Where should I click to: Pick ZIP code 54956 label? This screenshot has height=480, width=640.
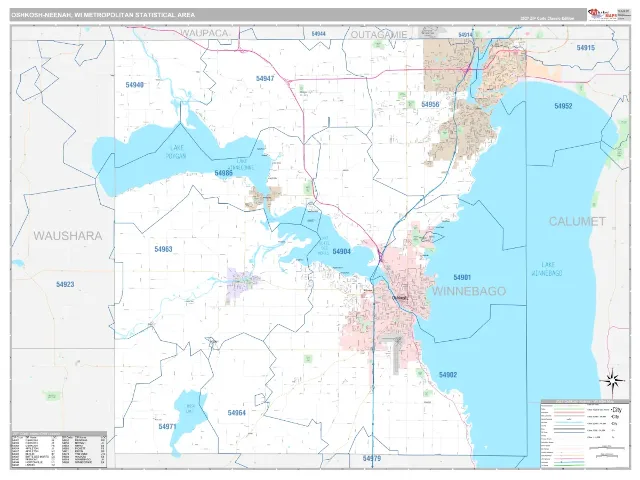coord(430,104)
